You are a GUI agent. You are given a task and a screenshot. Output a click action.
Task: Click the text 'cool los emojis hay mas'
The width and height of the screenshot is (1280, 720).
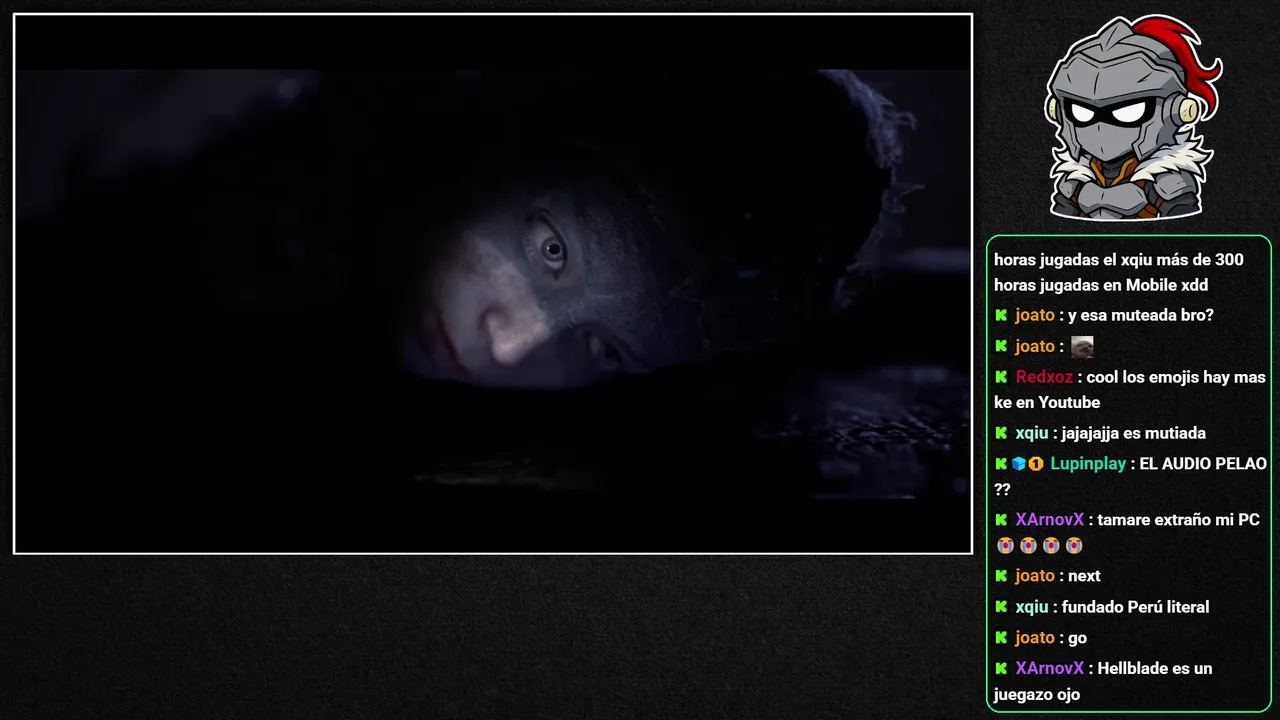[1176, 377]
